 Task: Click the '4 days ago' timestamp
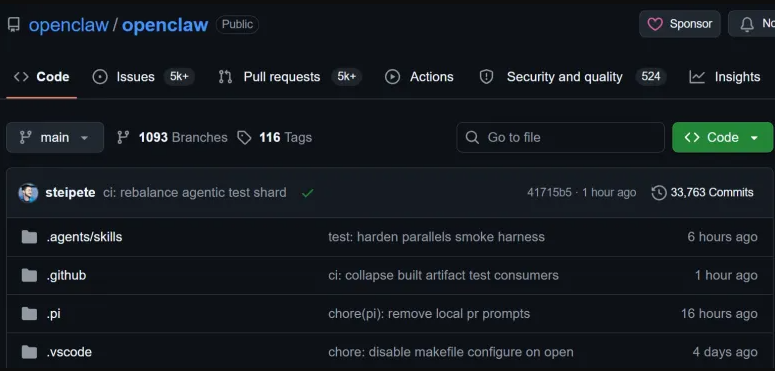tap(725, 352)
